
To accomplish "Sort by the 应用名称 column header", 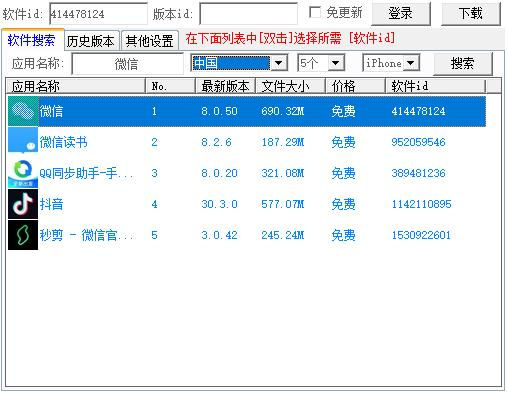I will pos(76,86).
